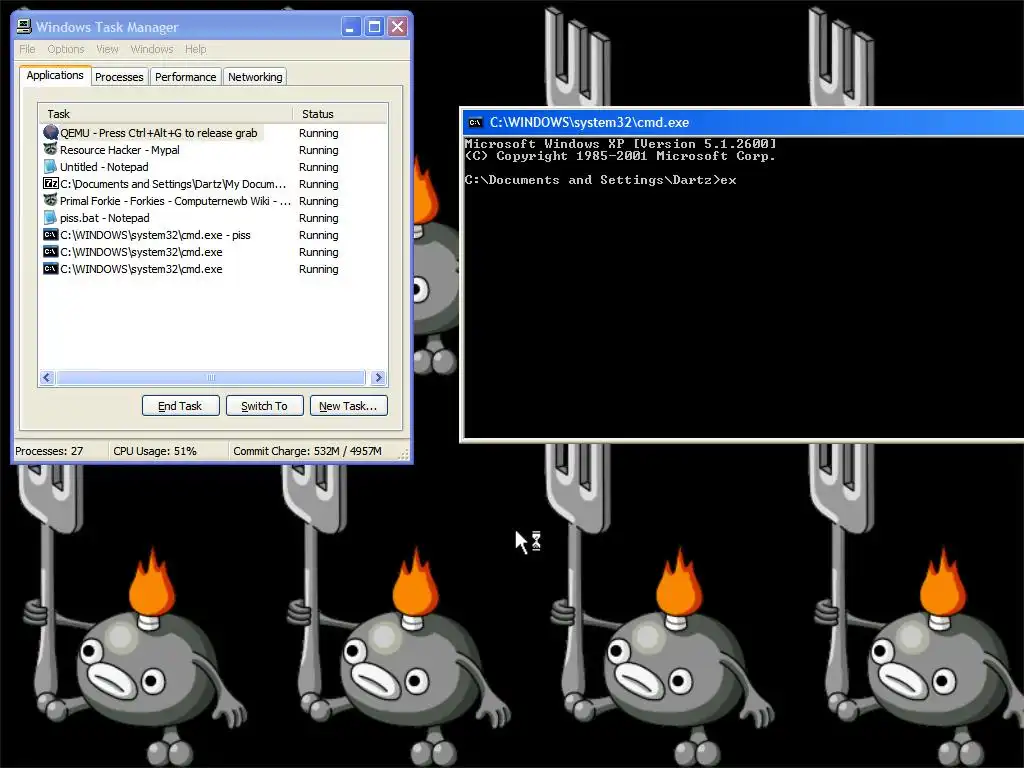Sort by the Task column header
1024x768 pixels.
(165, 114)
